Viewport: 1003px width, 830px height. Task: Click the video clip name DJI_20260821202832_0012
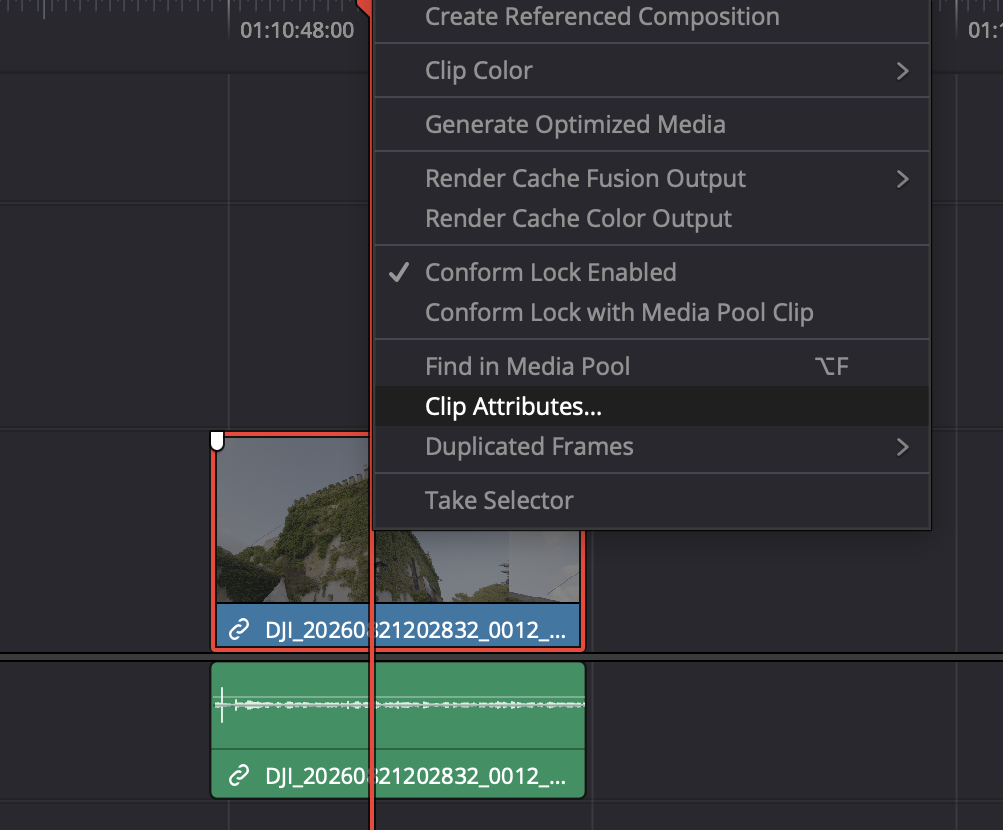(x=415, y=630)
